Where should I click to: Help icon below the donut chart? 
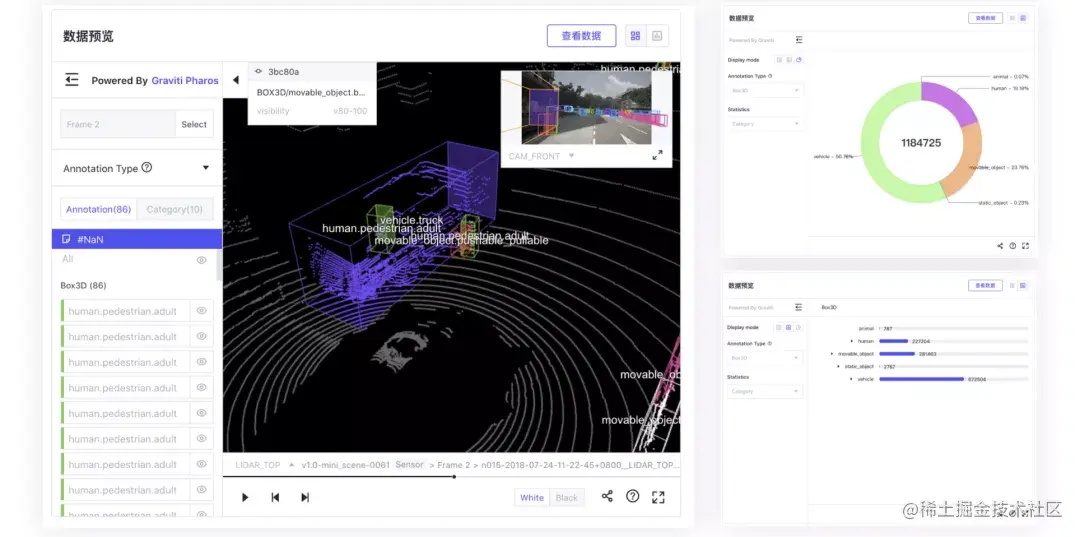pos(1012,246)
